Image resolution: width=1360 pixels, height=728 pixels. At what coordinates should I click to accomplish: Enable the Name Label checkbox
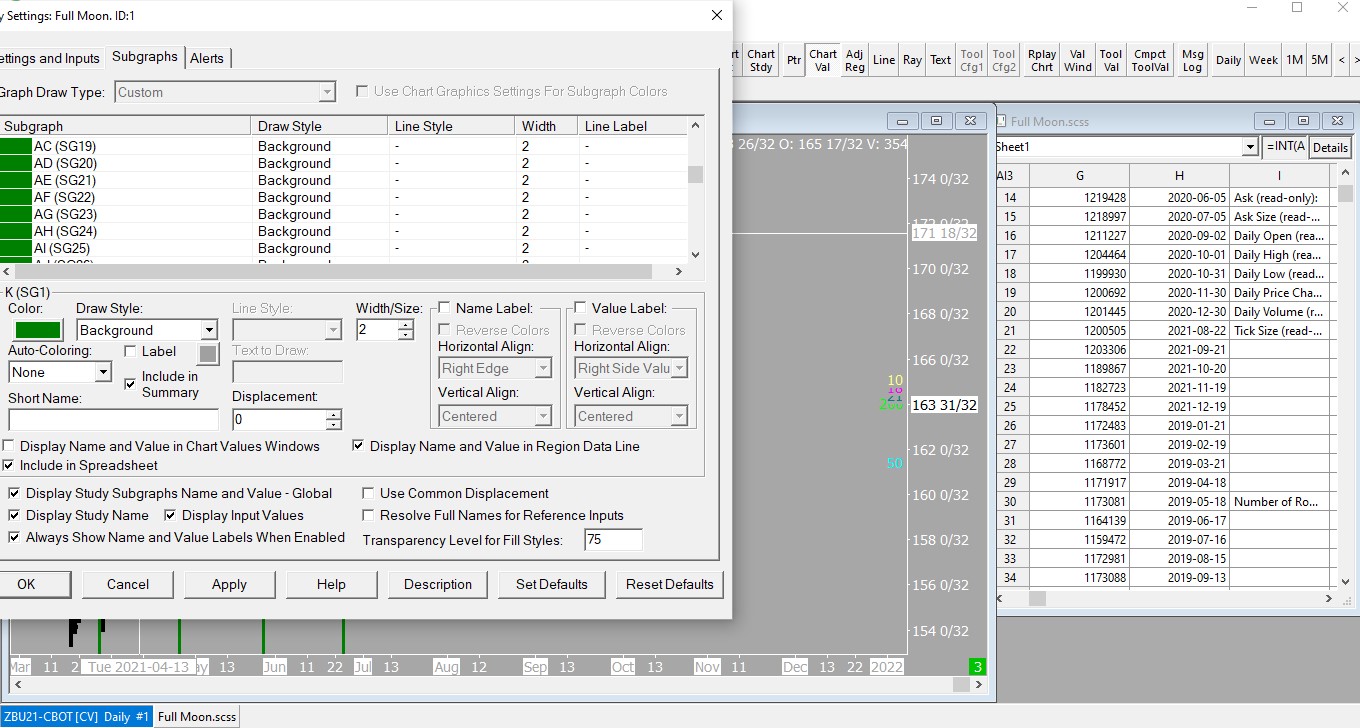444,308
